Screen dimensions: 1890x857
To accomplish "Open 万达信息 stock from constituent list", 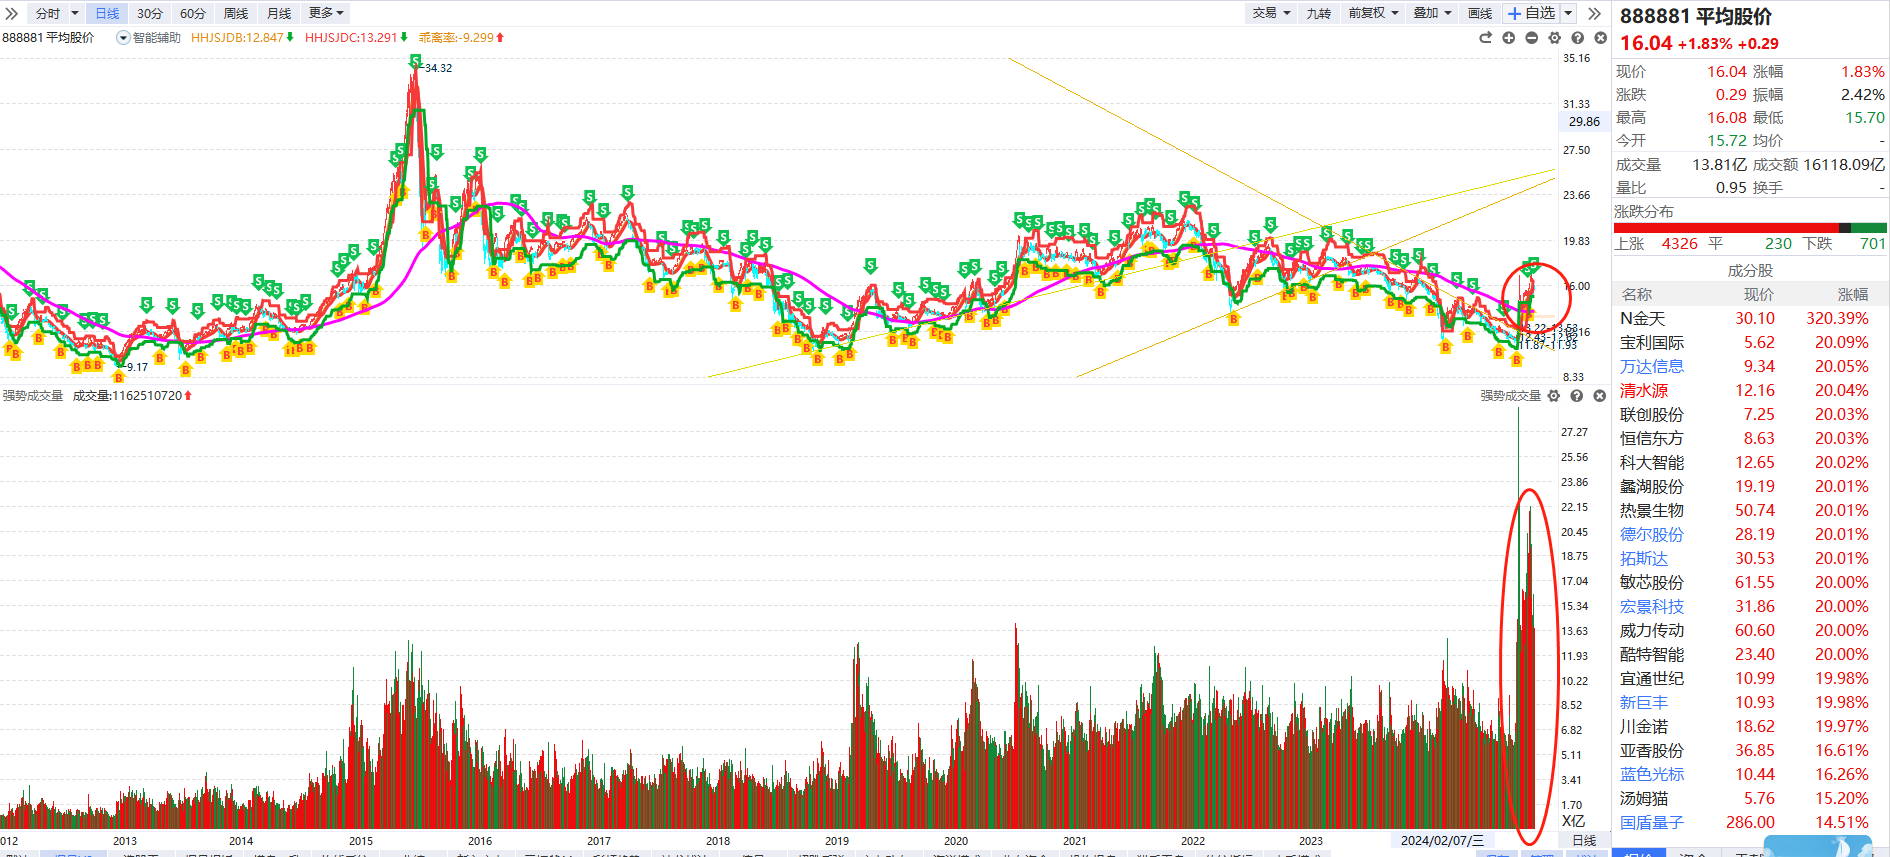I will tap(1651, 367).
